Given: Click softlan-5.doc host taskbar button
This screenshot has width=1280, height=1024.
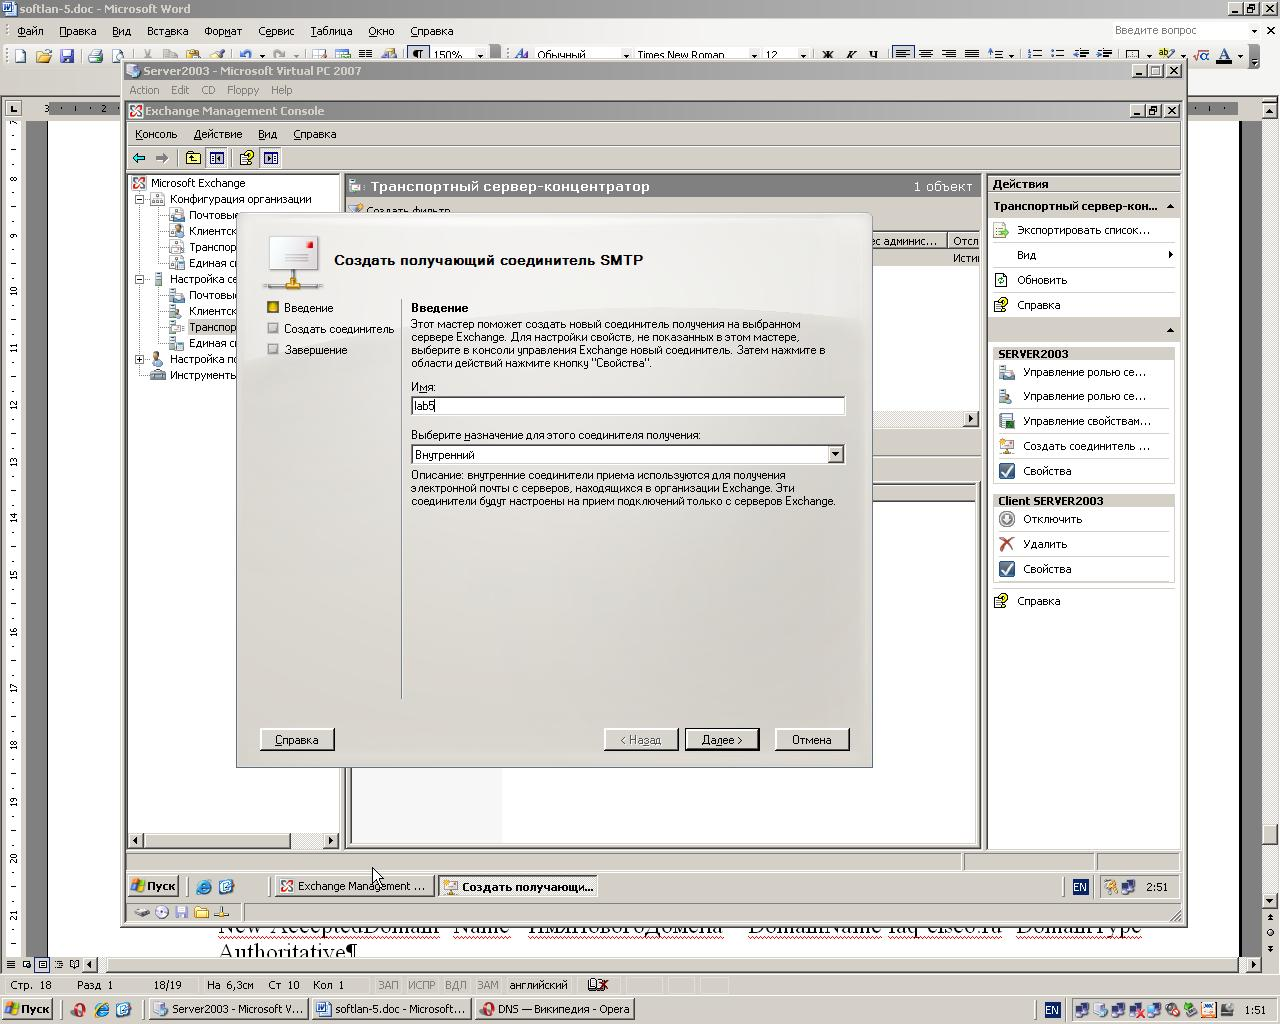Looking at the screenshot, I should click(390, 1009).
